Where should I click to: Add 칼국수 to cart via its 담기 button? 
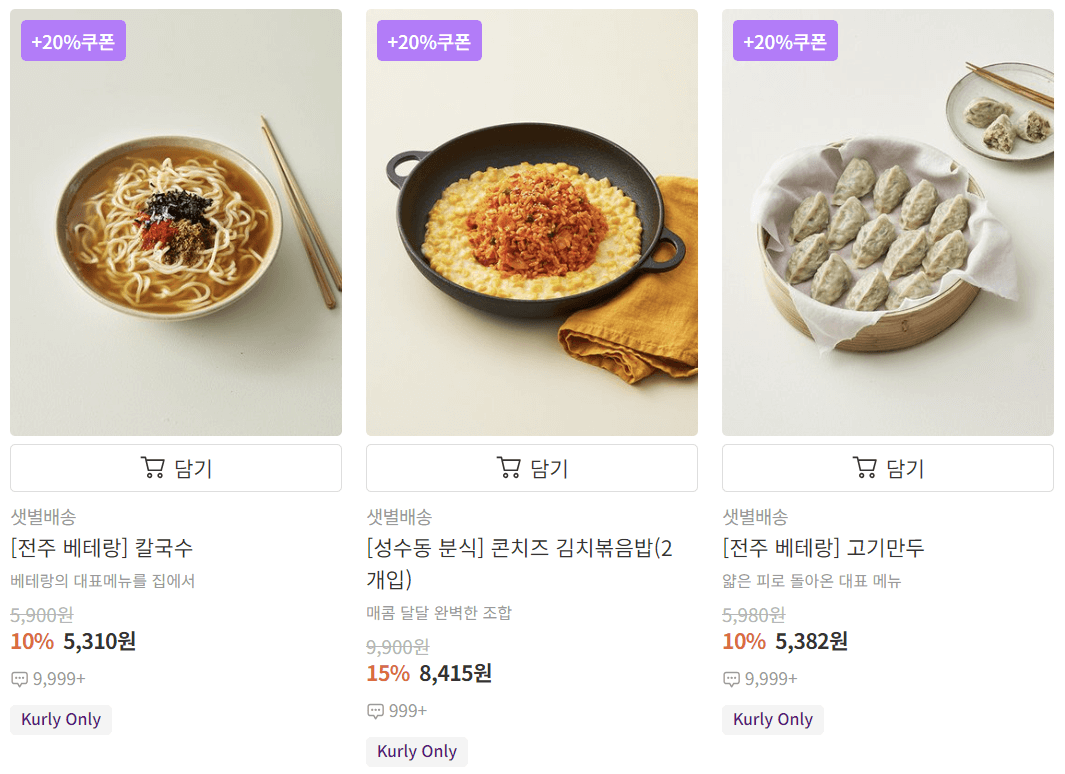[175, 467]
